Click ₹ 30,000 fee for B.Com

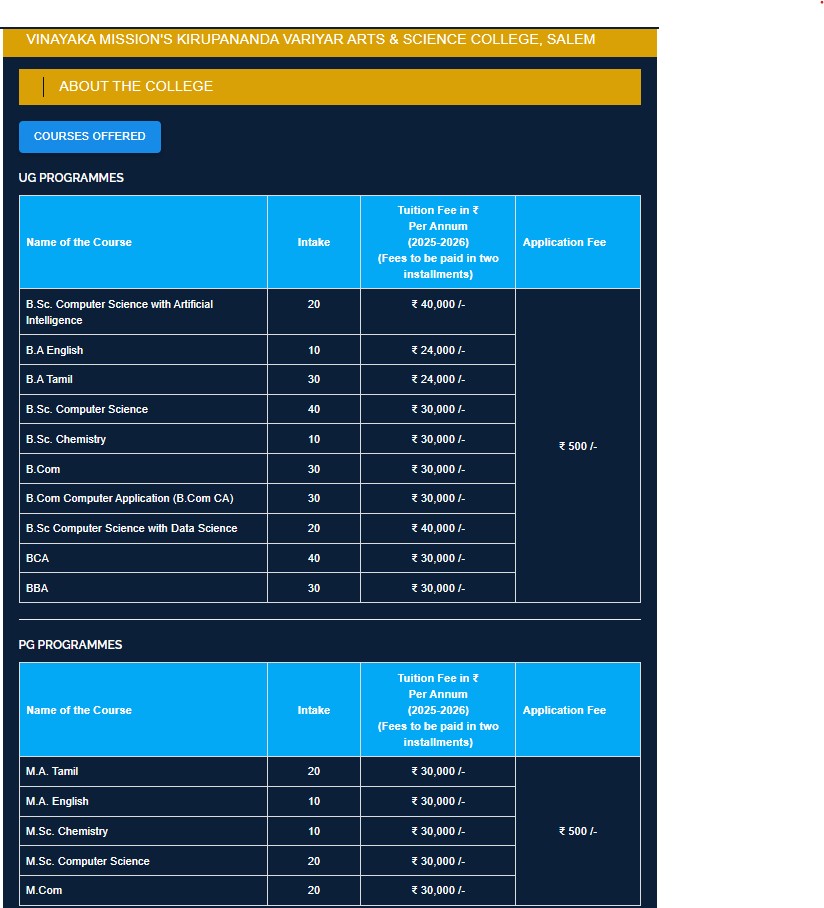coord(438,469)
